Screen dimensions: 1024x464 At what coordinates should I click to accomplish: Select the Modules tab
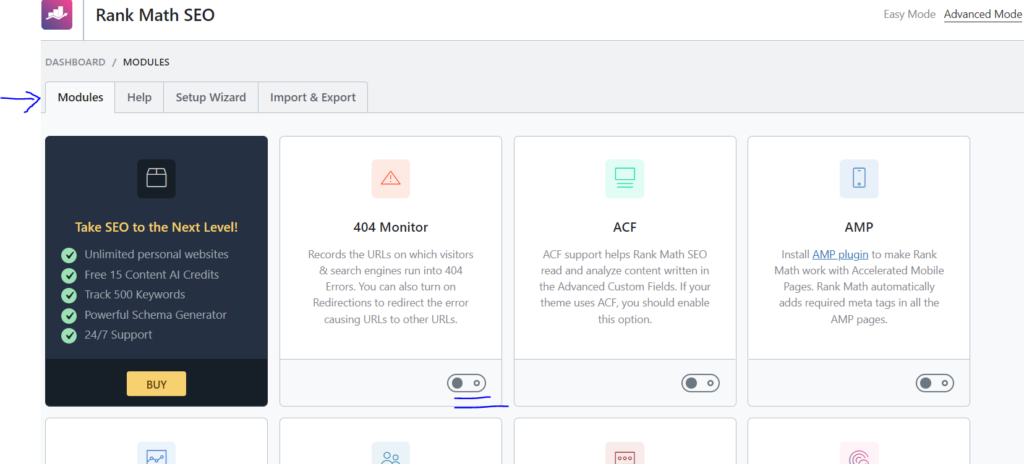80,97
